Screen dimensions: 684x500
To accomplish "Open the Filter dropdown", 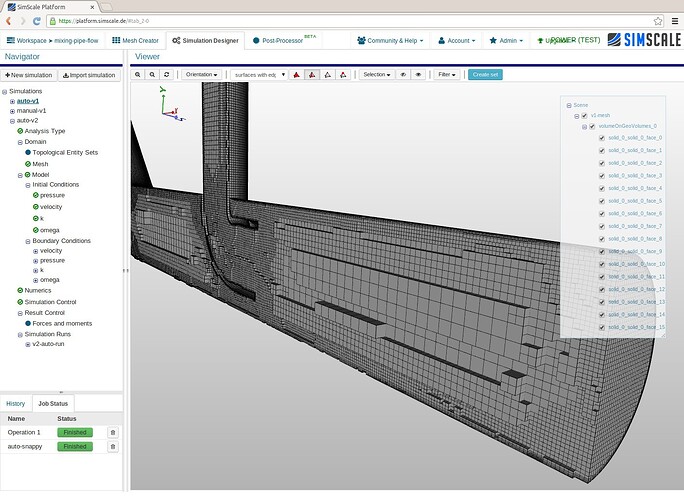I will coord(447,75).
